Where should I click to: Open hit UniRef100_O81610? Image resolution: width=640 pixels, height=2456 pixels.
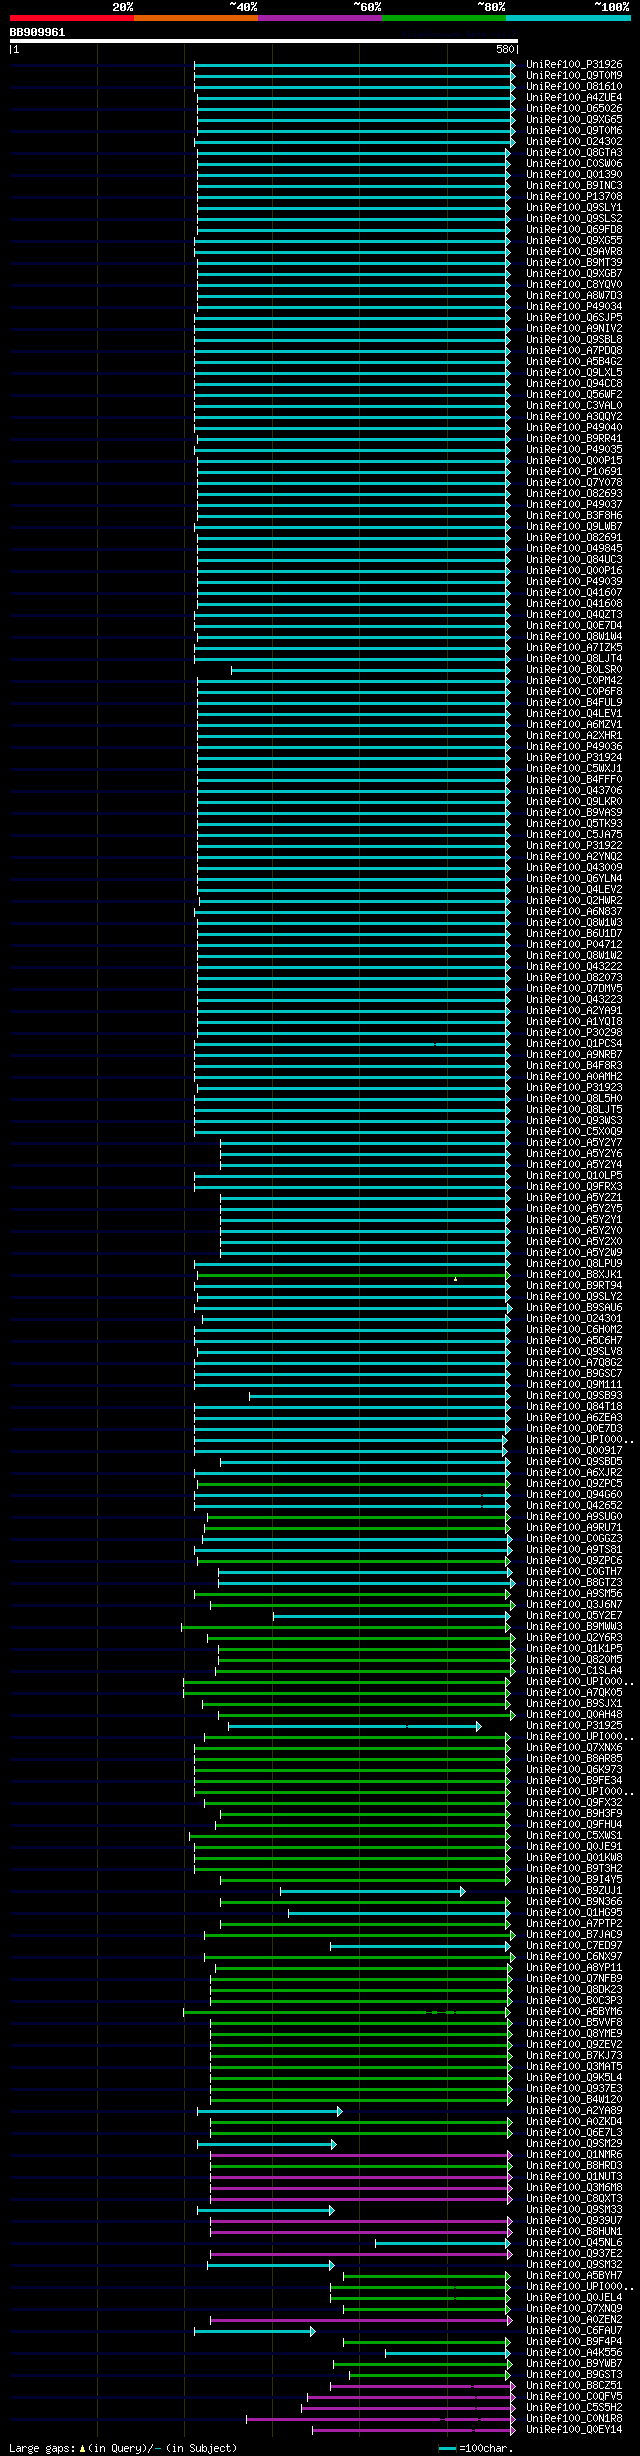tap(574, 87)
